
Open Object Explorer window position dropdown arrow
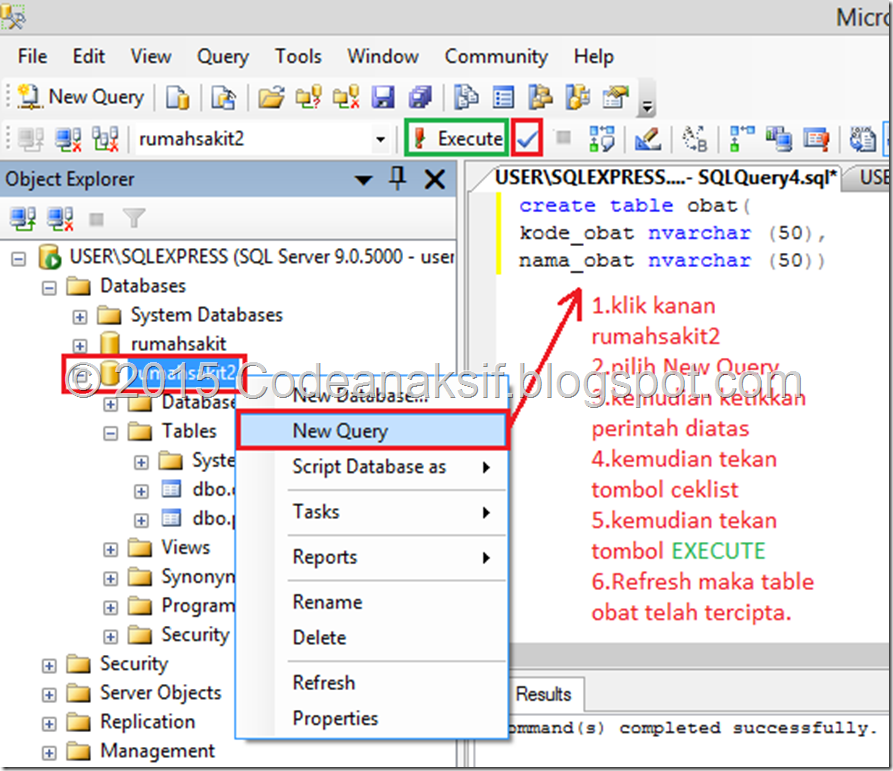[x=363, y=181]
